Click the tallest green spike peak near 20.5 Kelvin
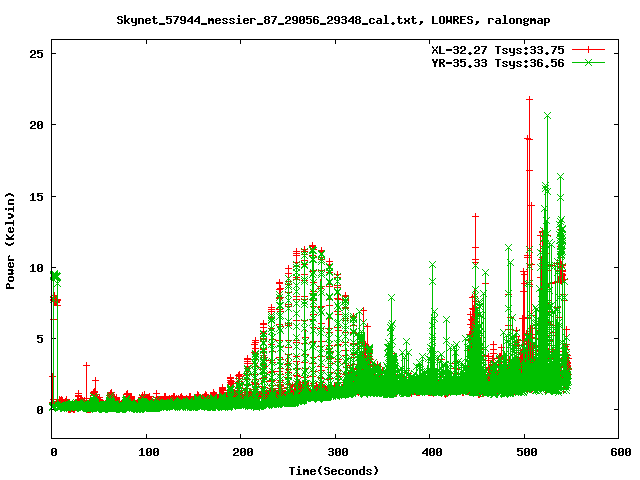The height and width of the screenshot is (480, 640). point(547,116)
